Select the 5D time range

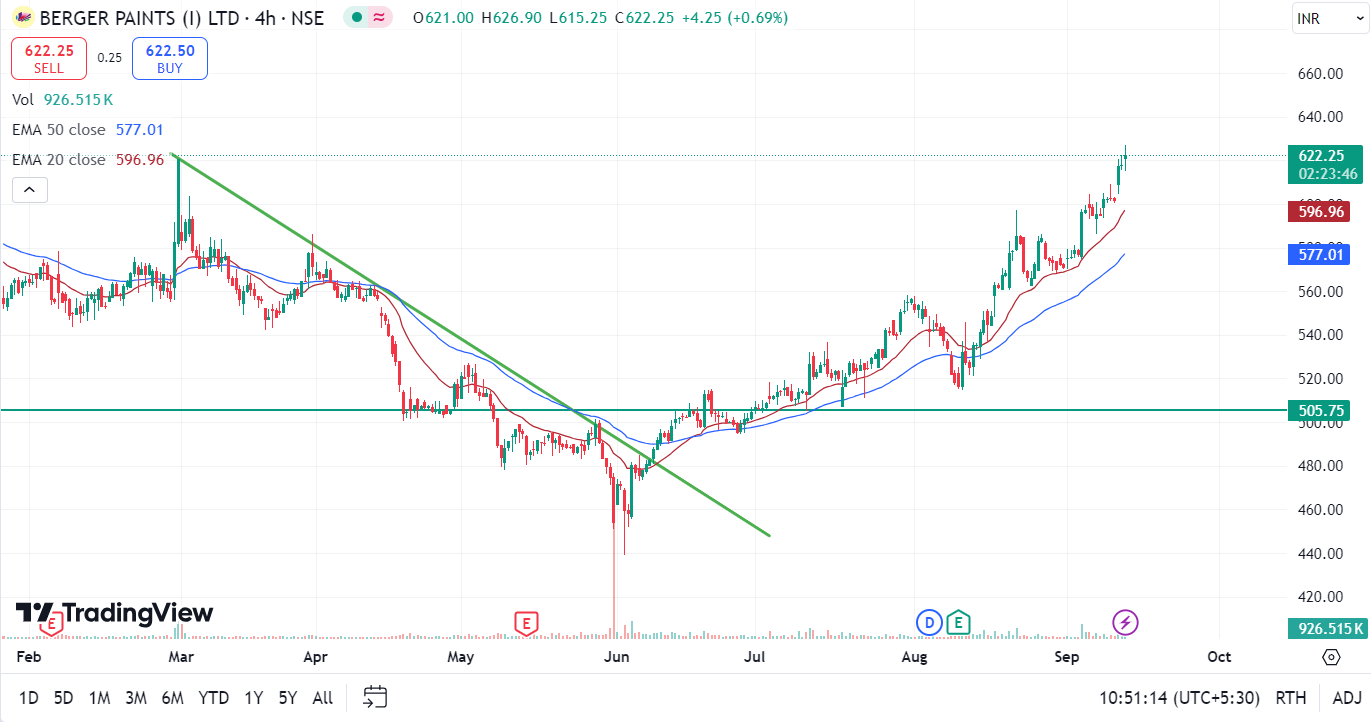pos(63,698)
